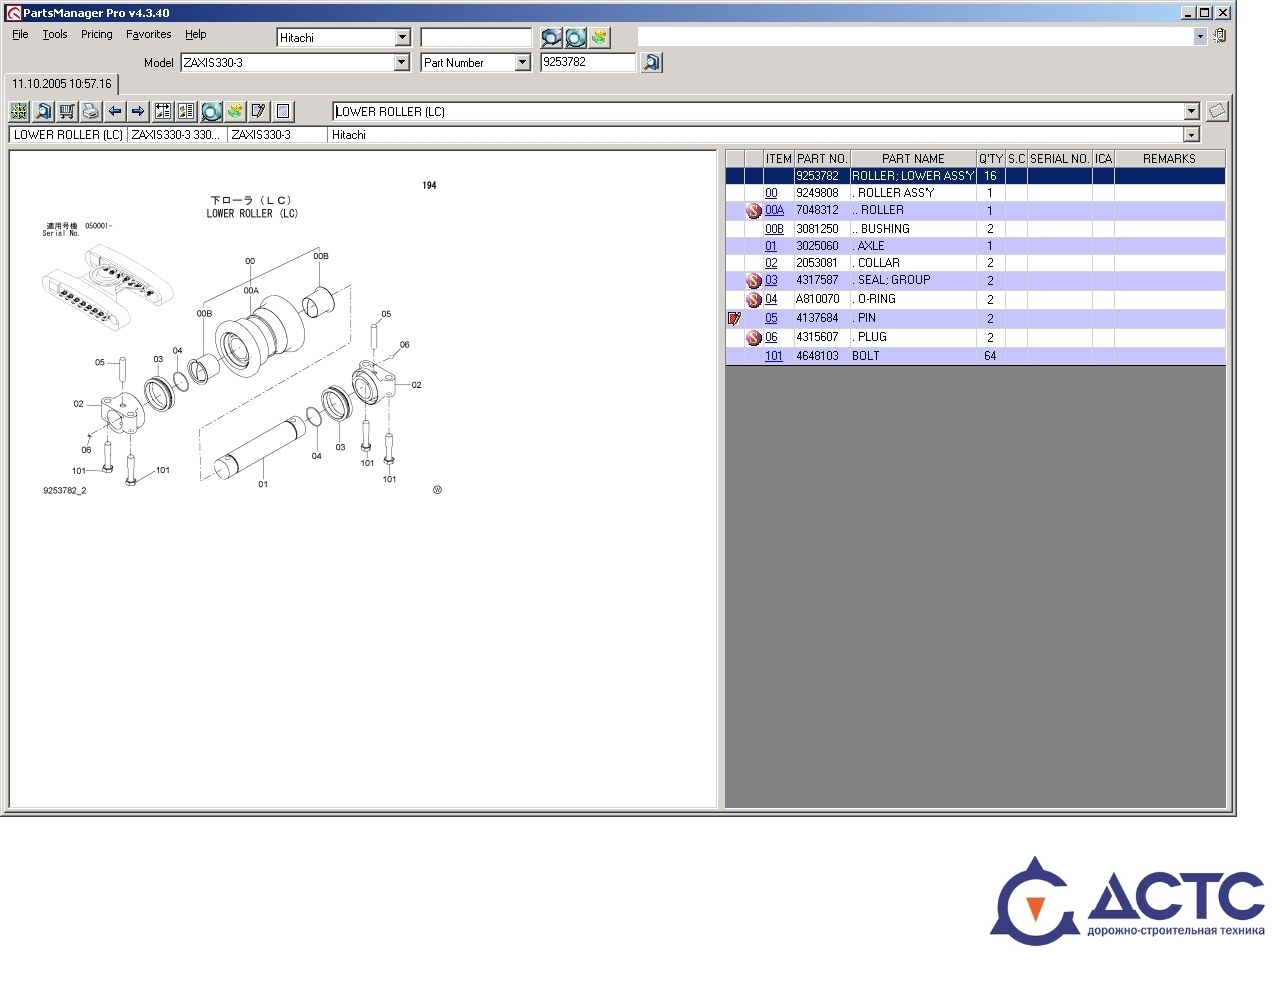Click the two-column list icon left of CD icon

click(x=186, y=111)
